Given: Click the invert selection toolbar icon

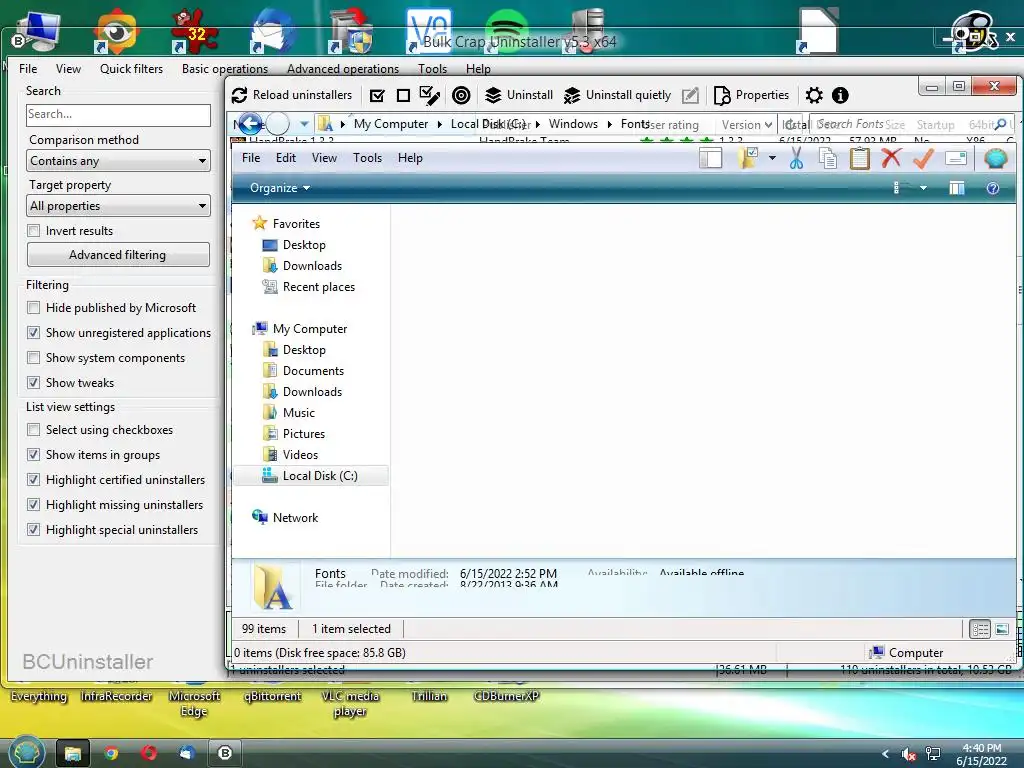Looking at the screenshot, I should point(430,96).
